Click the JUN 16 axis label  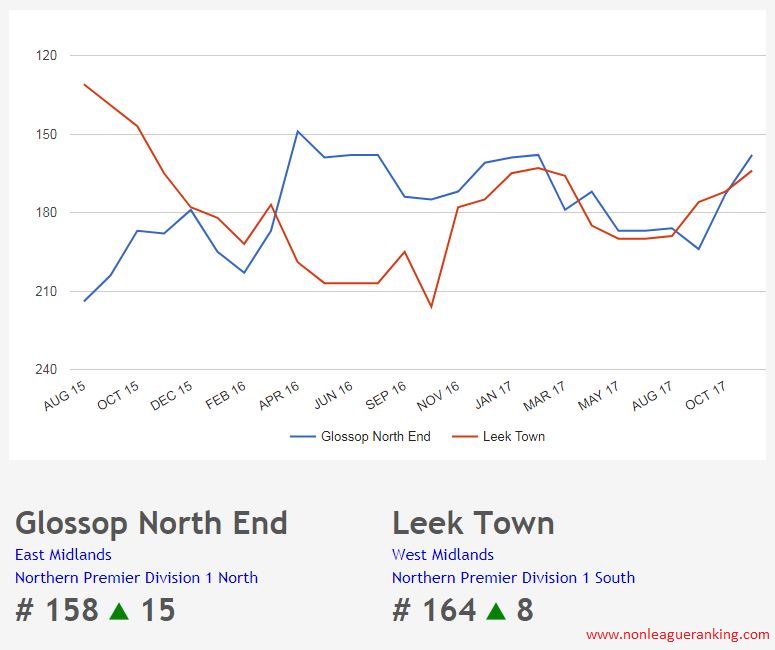(x=333, y=396)
